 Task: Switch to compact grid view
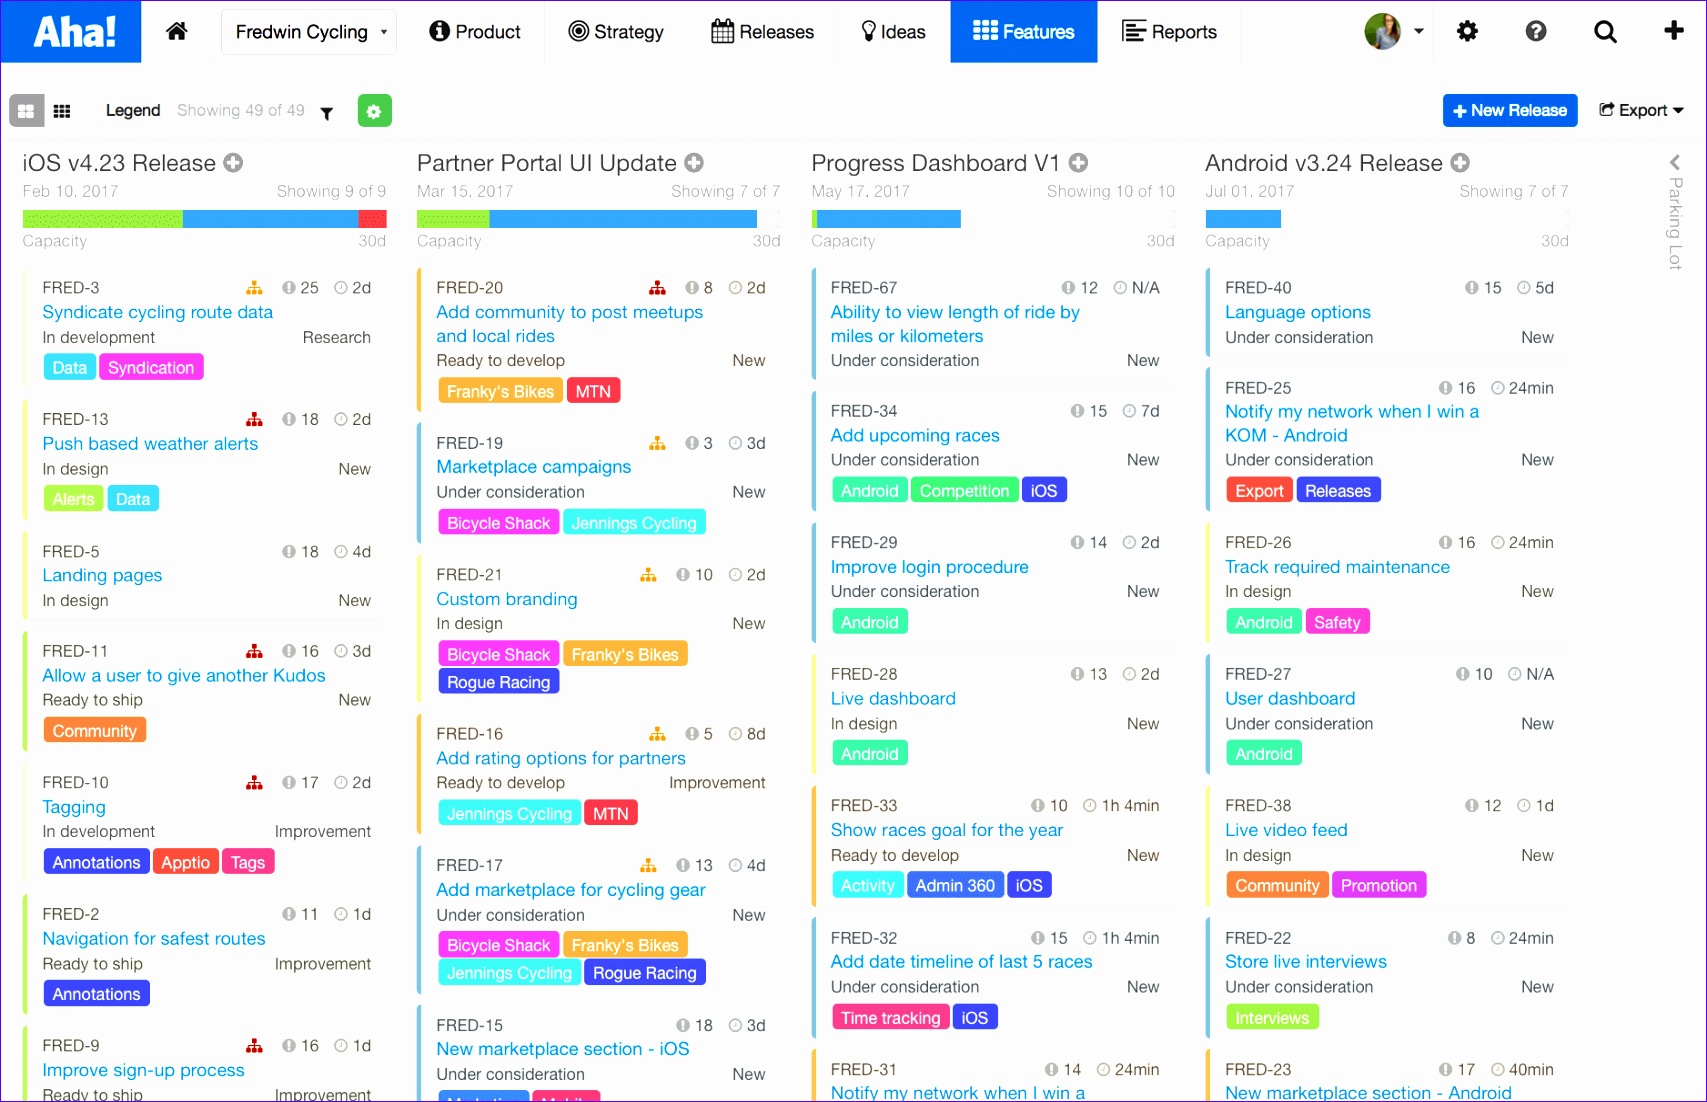coord(62,111)
